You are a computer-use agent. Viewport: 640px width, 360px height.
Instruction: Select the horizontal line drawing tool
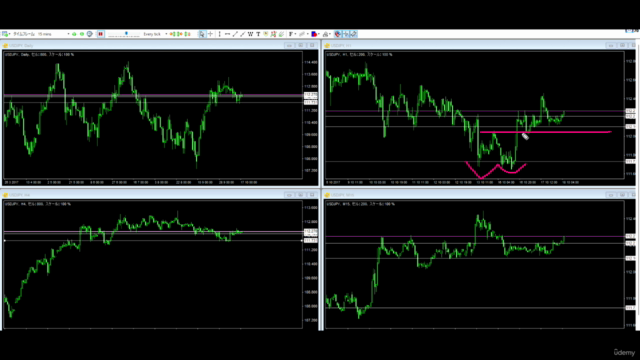pos(227,34)
